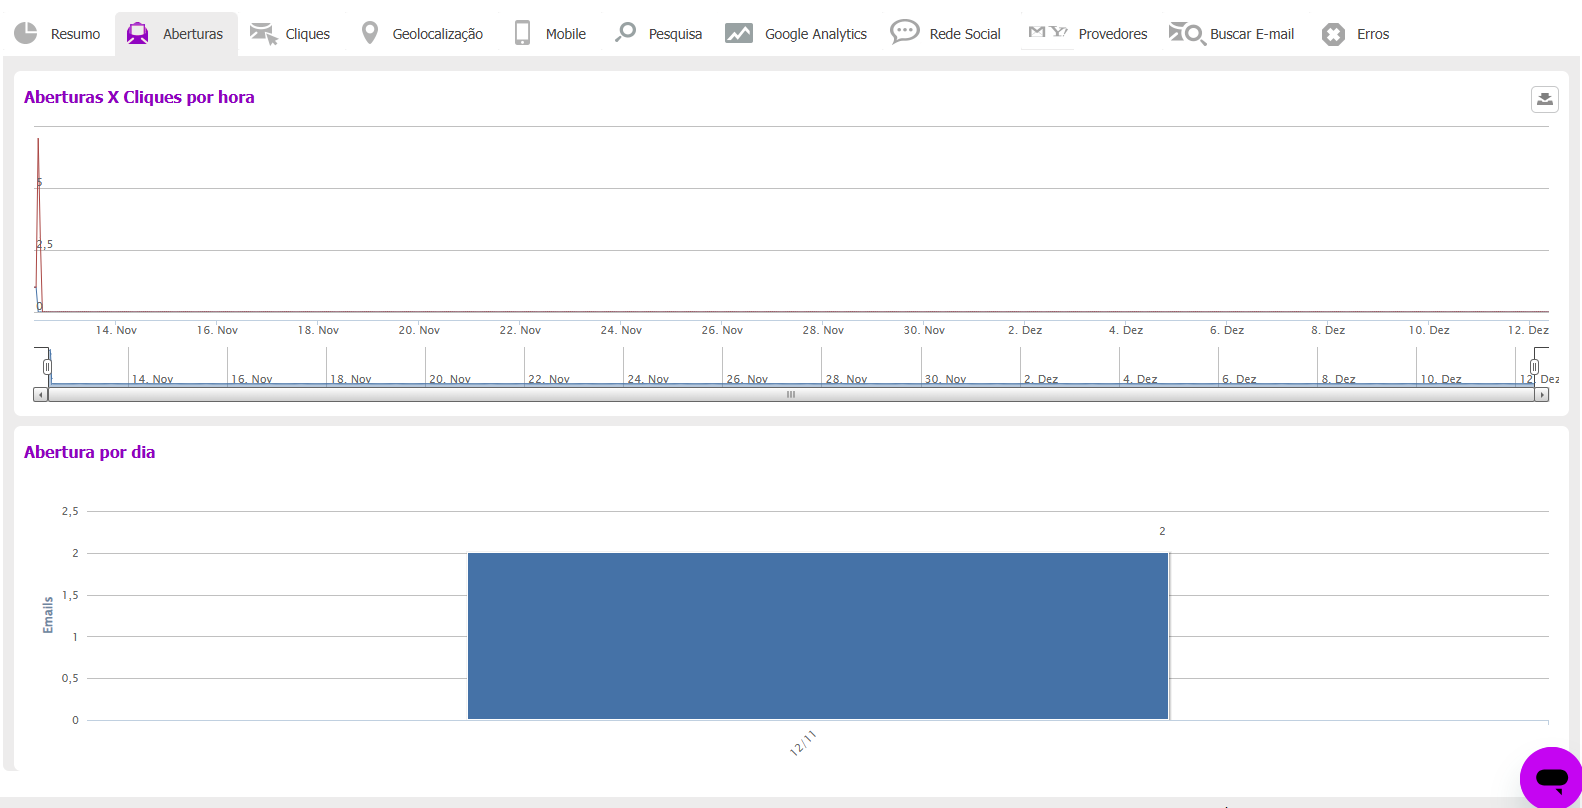
Task: Click the Buscar E-mail search envelope icon
Action: point(1187,33)
